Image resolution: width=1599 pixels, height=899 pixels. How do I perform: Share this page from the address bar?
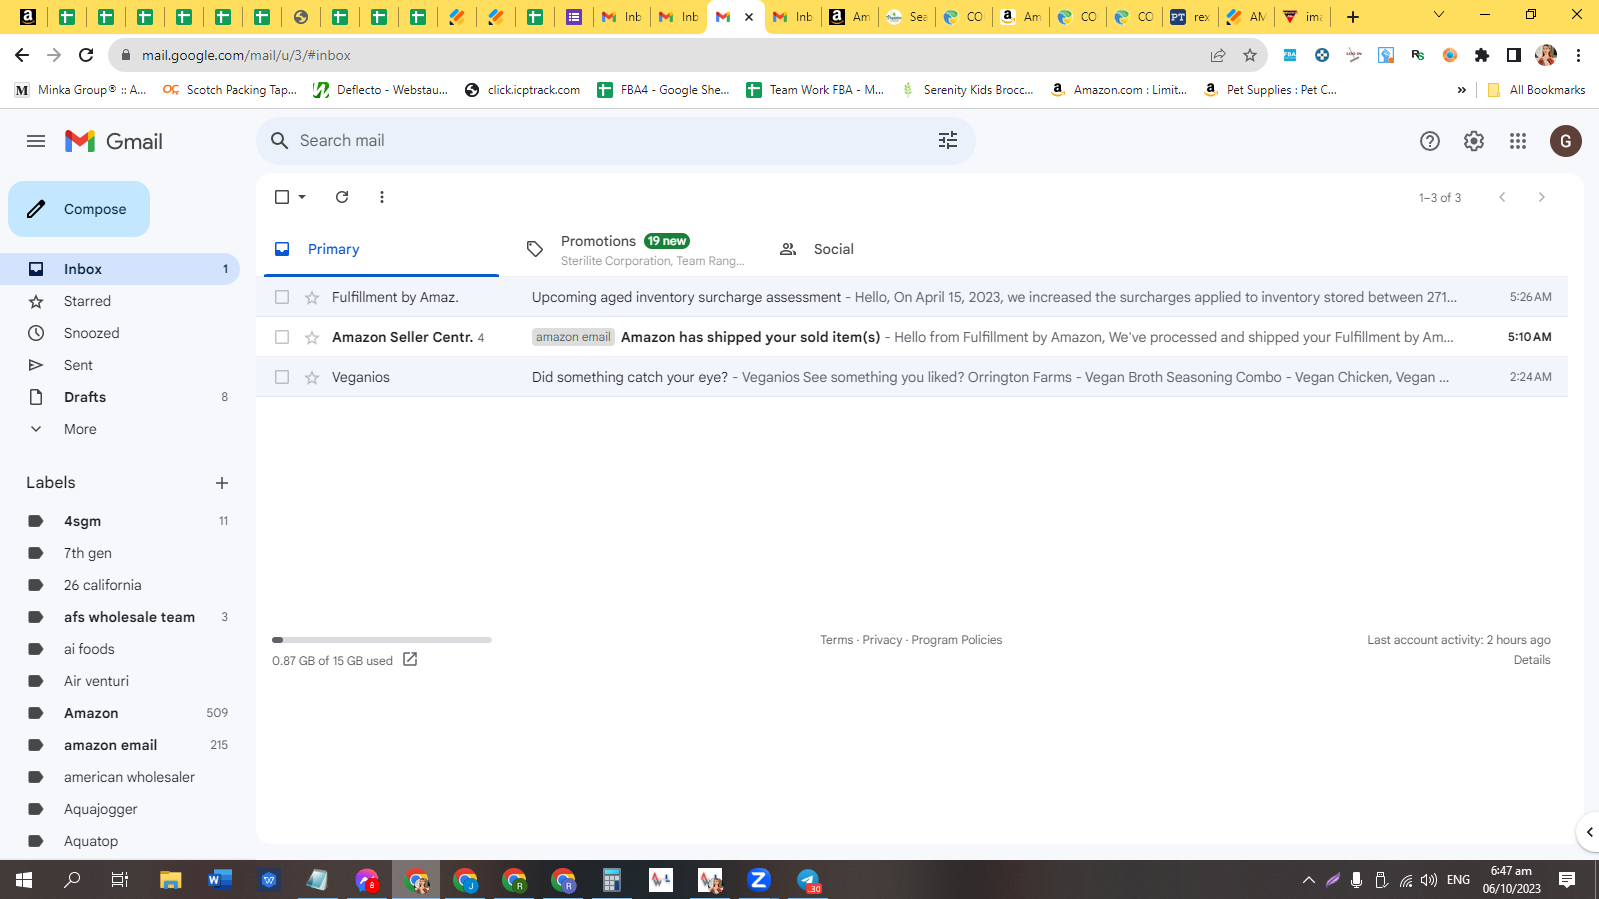point(1218,55)
